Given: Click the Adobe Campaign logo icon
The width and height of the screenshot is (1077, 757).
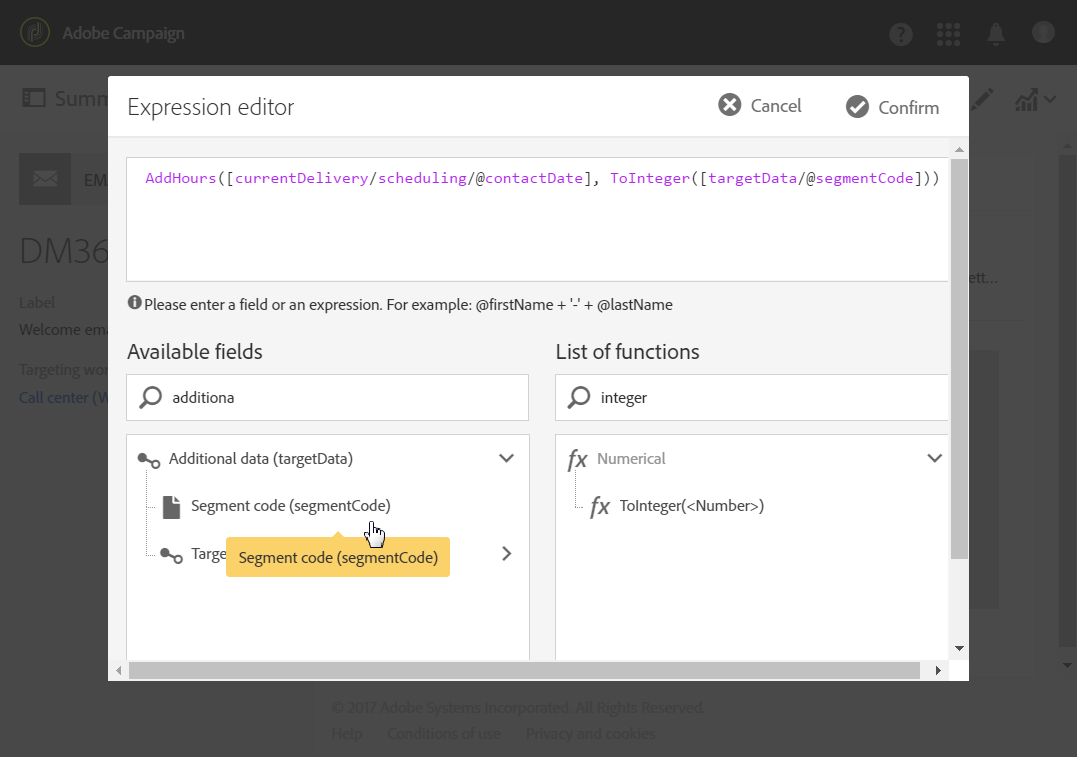Looking at the screenshot, I should pos(34,33).
